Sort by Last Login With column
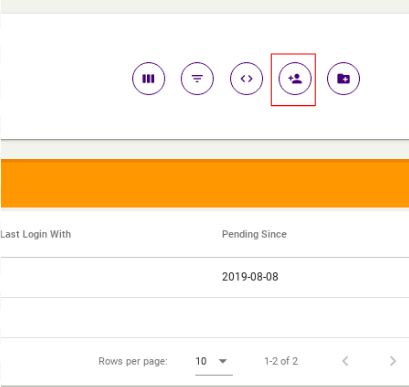The height and width of the screenshot is (387, 409). coord(36,234)
